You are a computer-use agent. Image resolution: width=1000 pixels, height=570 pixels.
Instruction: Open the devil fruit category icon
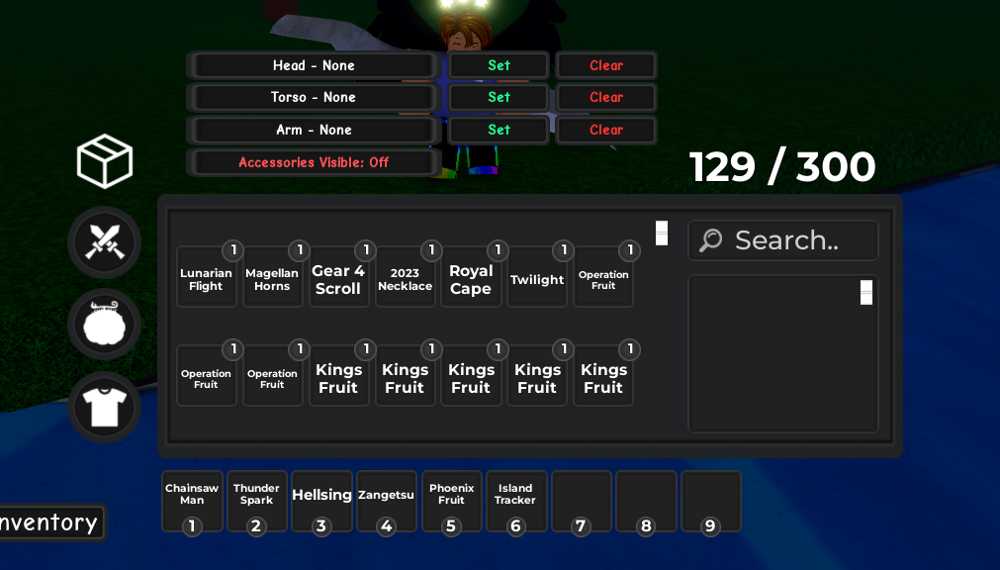point(105,325)
